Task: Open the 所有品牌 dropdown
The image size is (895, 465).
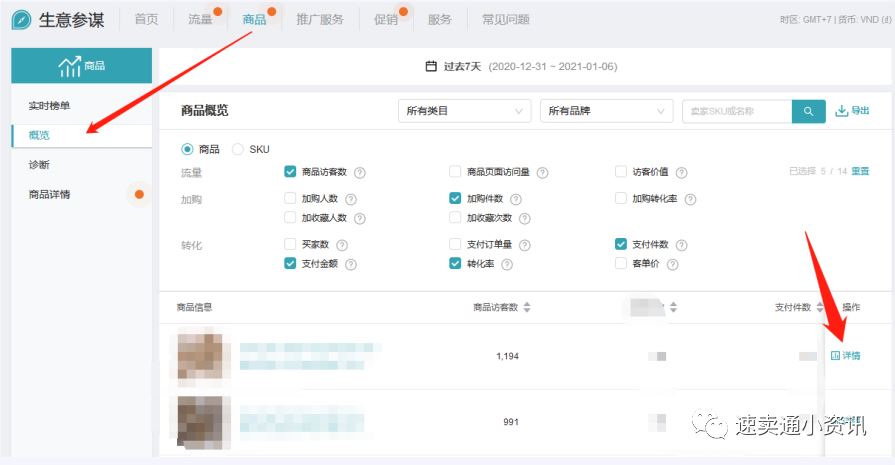Action: pos(606,111)
